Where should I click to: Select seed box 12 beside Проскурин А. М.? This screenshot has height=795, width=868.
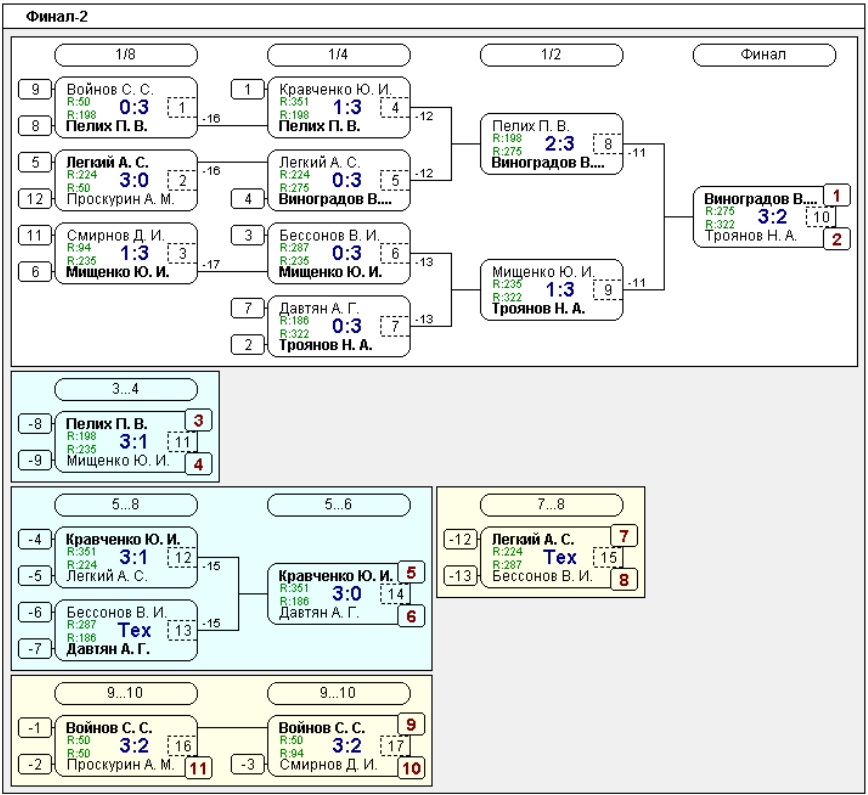coord(35,199)
